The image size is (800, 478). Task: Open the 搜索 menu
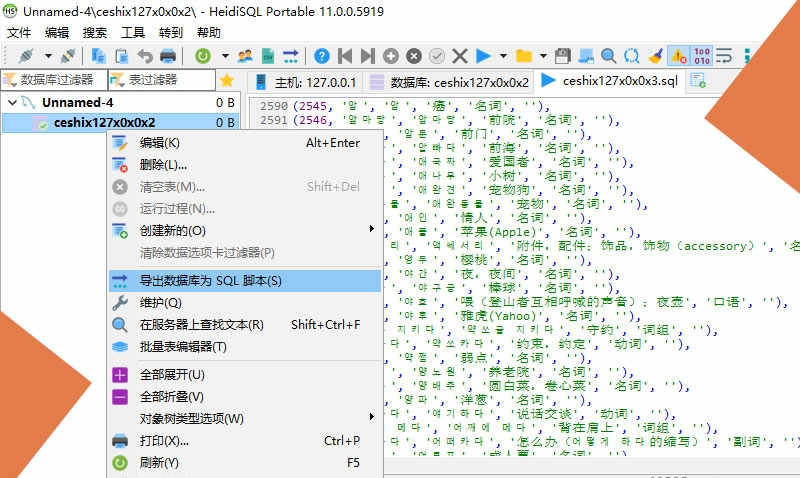(95, 33)
